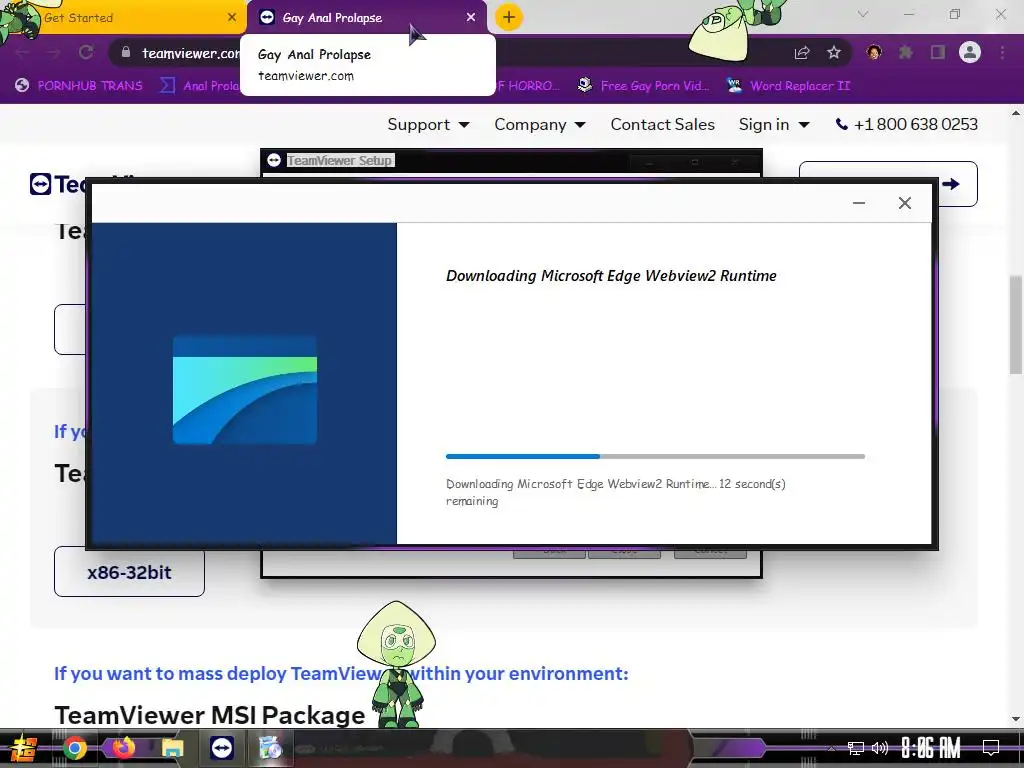1024x768 pixels.
Task: Open a new tab with the plus button
Action: click(x=509, y=18)
